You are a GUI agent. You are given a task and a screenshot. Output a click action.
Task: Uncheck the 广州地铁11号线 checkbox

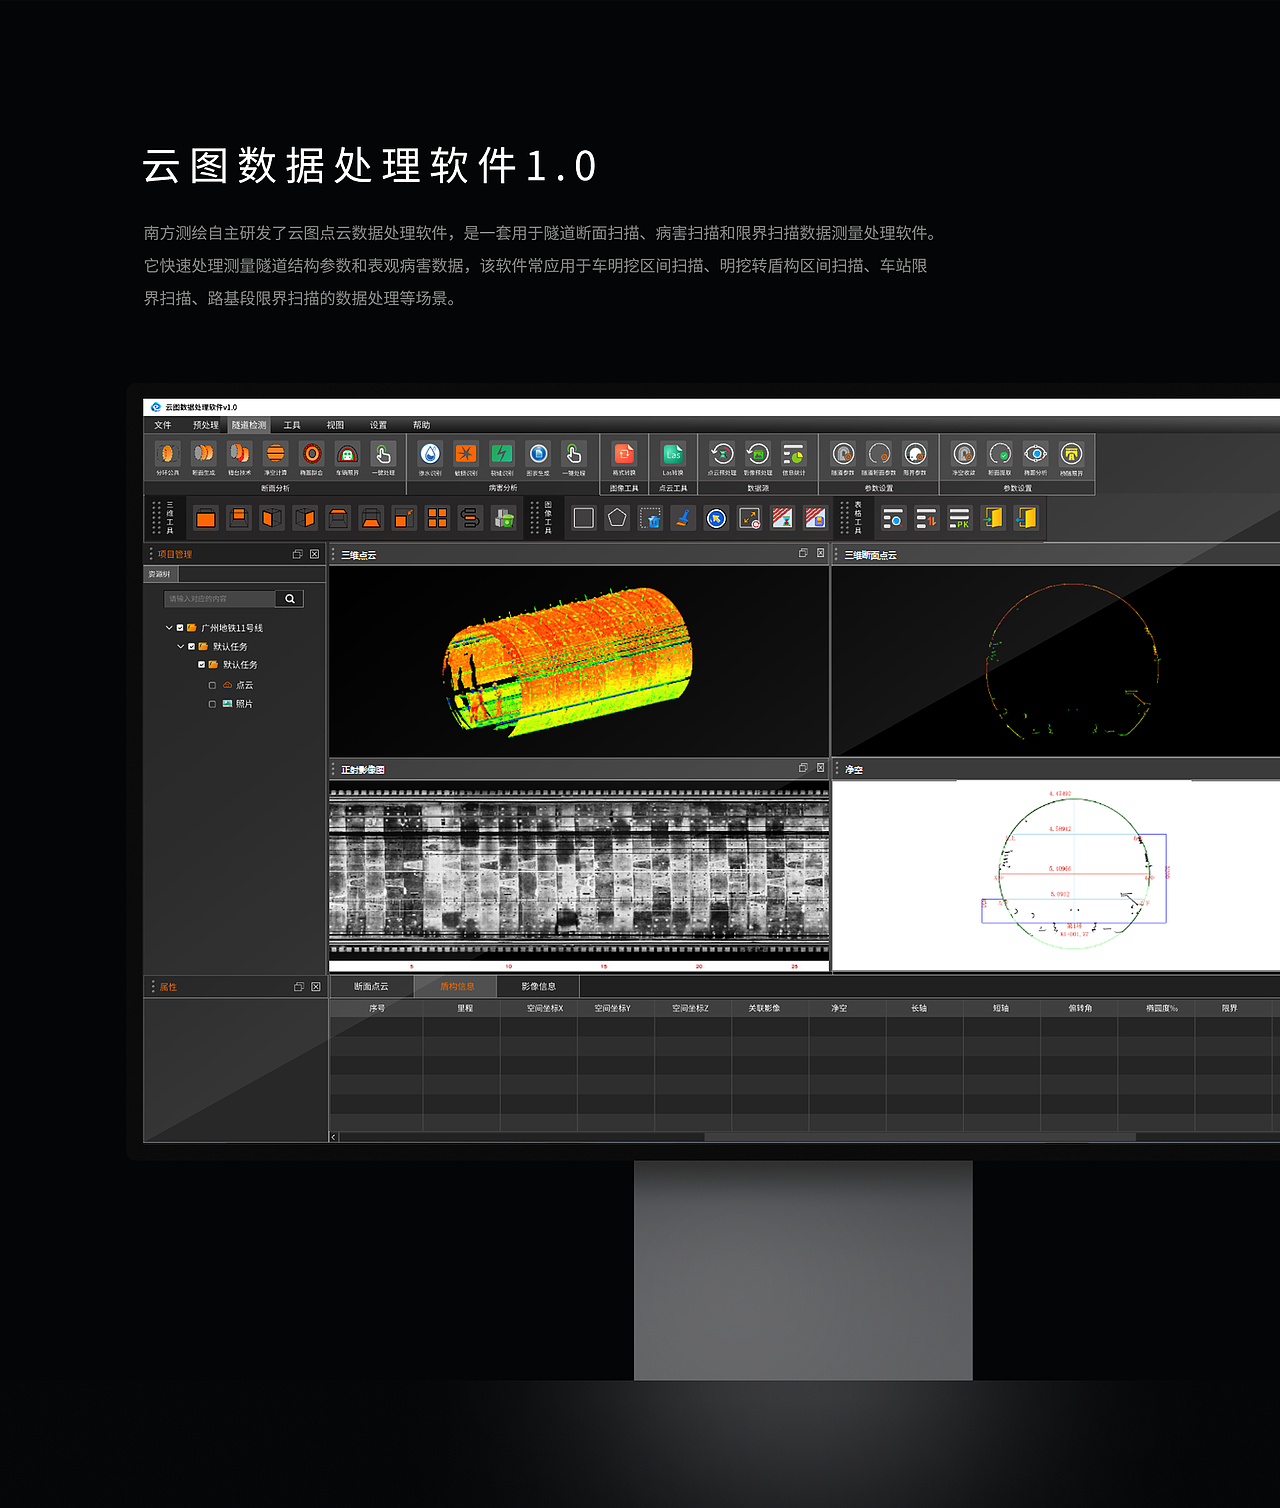click(180, 628)
